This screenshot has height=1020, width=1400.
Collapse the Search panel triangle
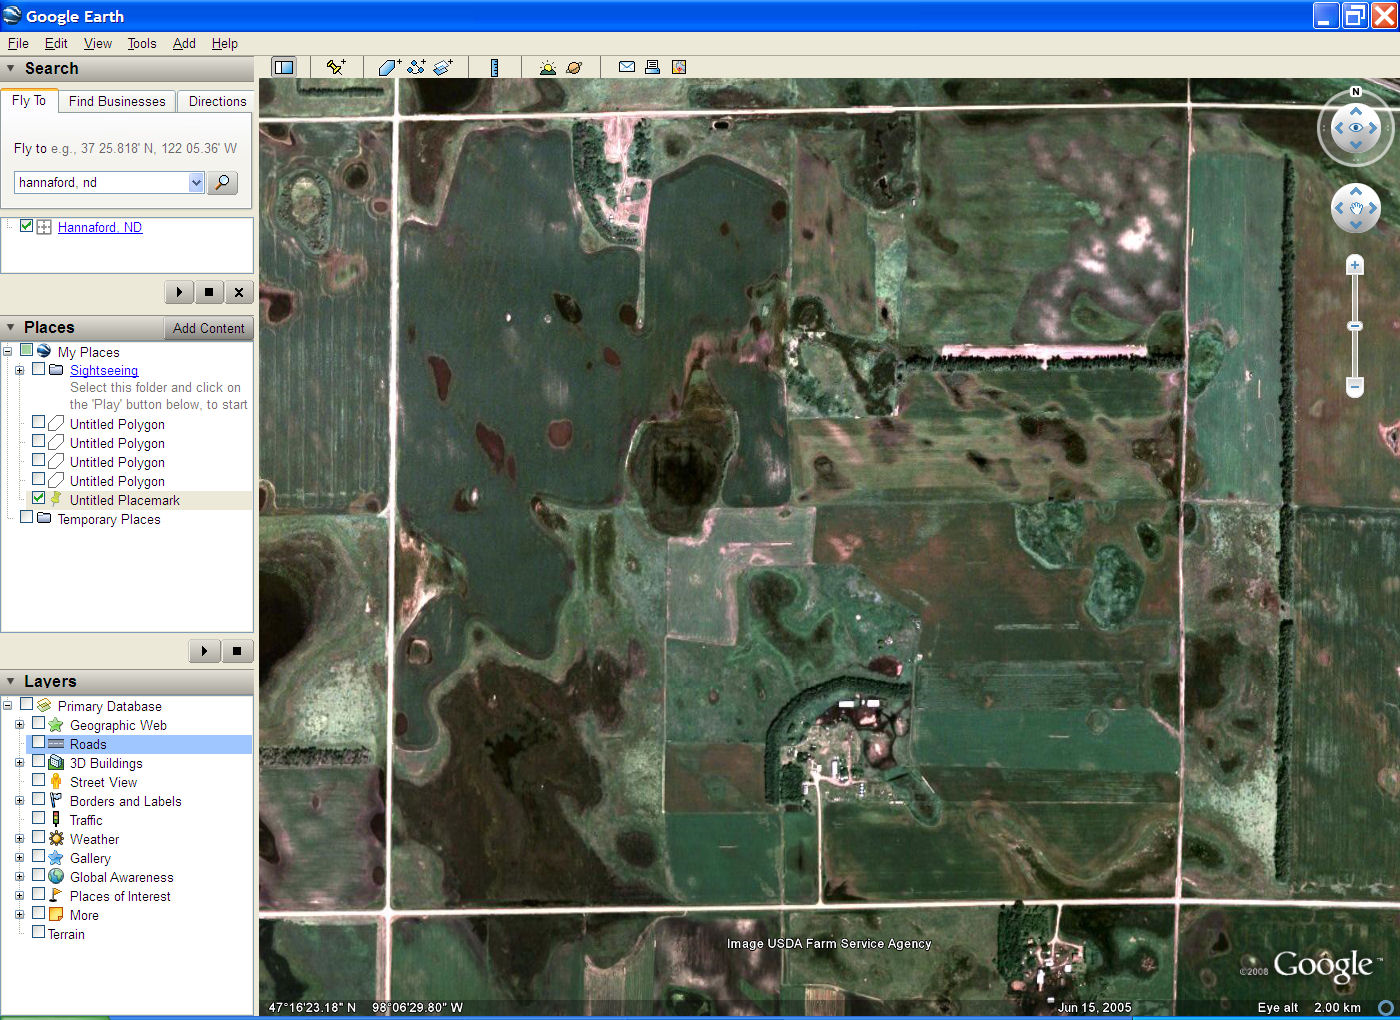[x=11, y=69]
